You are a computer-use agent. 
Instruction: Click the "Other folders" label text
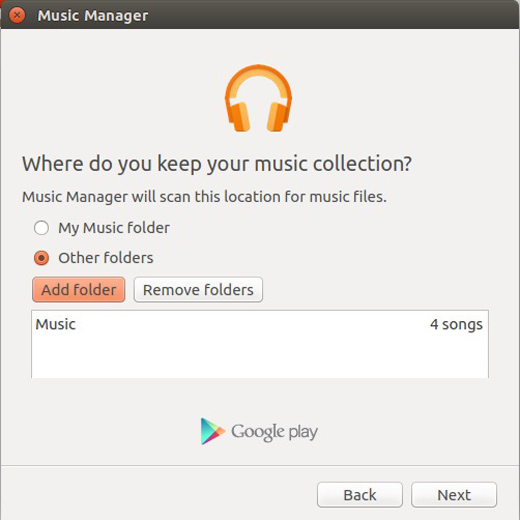click(x=106, y=258)
